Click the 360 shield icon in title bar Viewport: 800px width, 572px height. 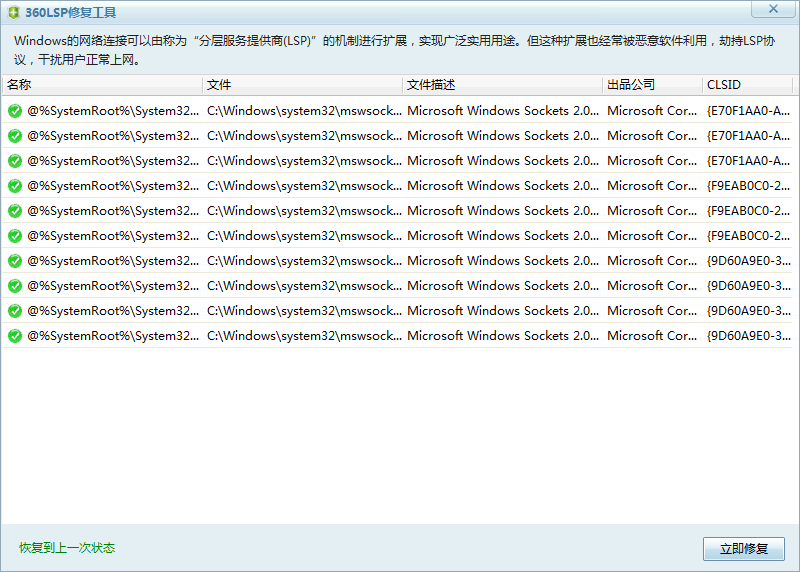click(x=14, y=13)
